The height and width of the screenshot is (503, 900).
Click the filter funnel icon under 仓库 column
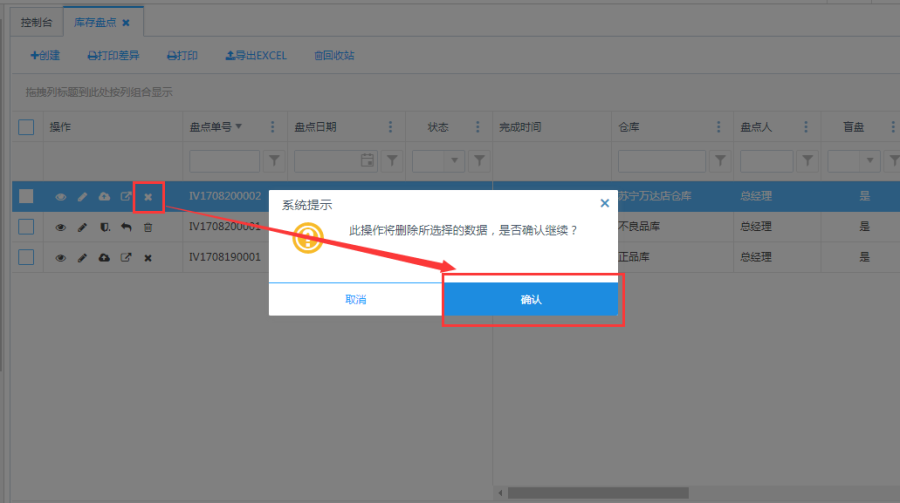click(720, 161)
